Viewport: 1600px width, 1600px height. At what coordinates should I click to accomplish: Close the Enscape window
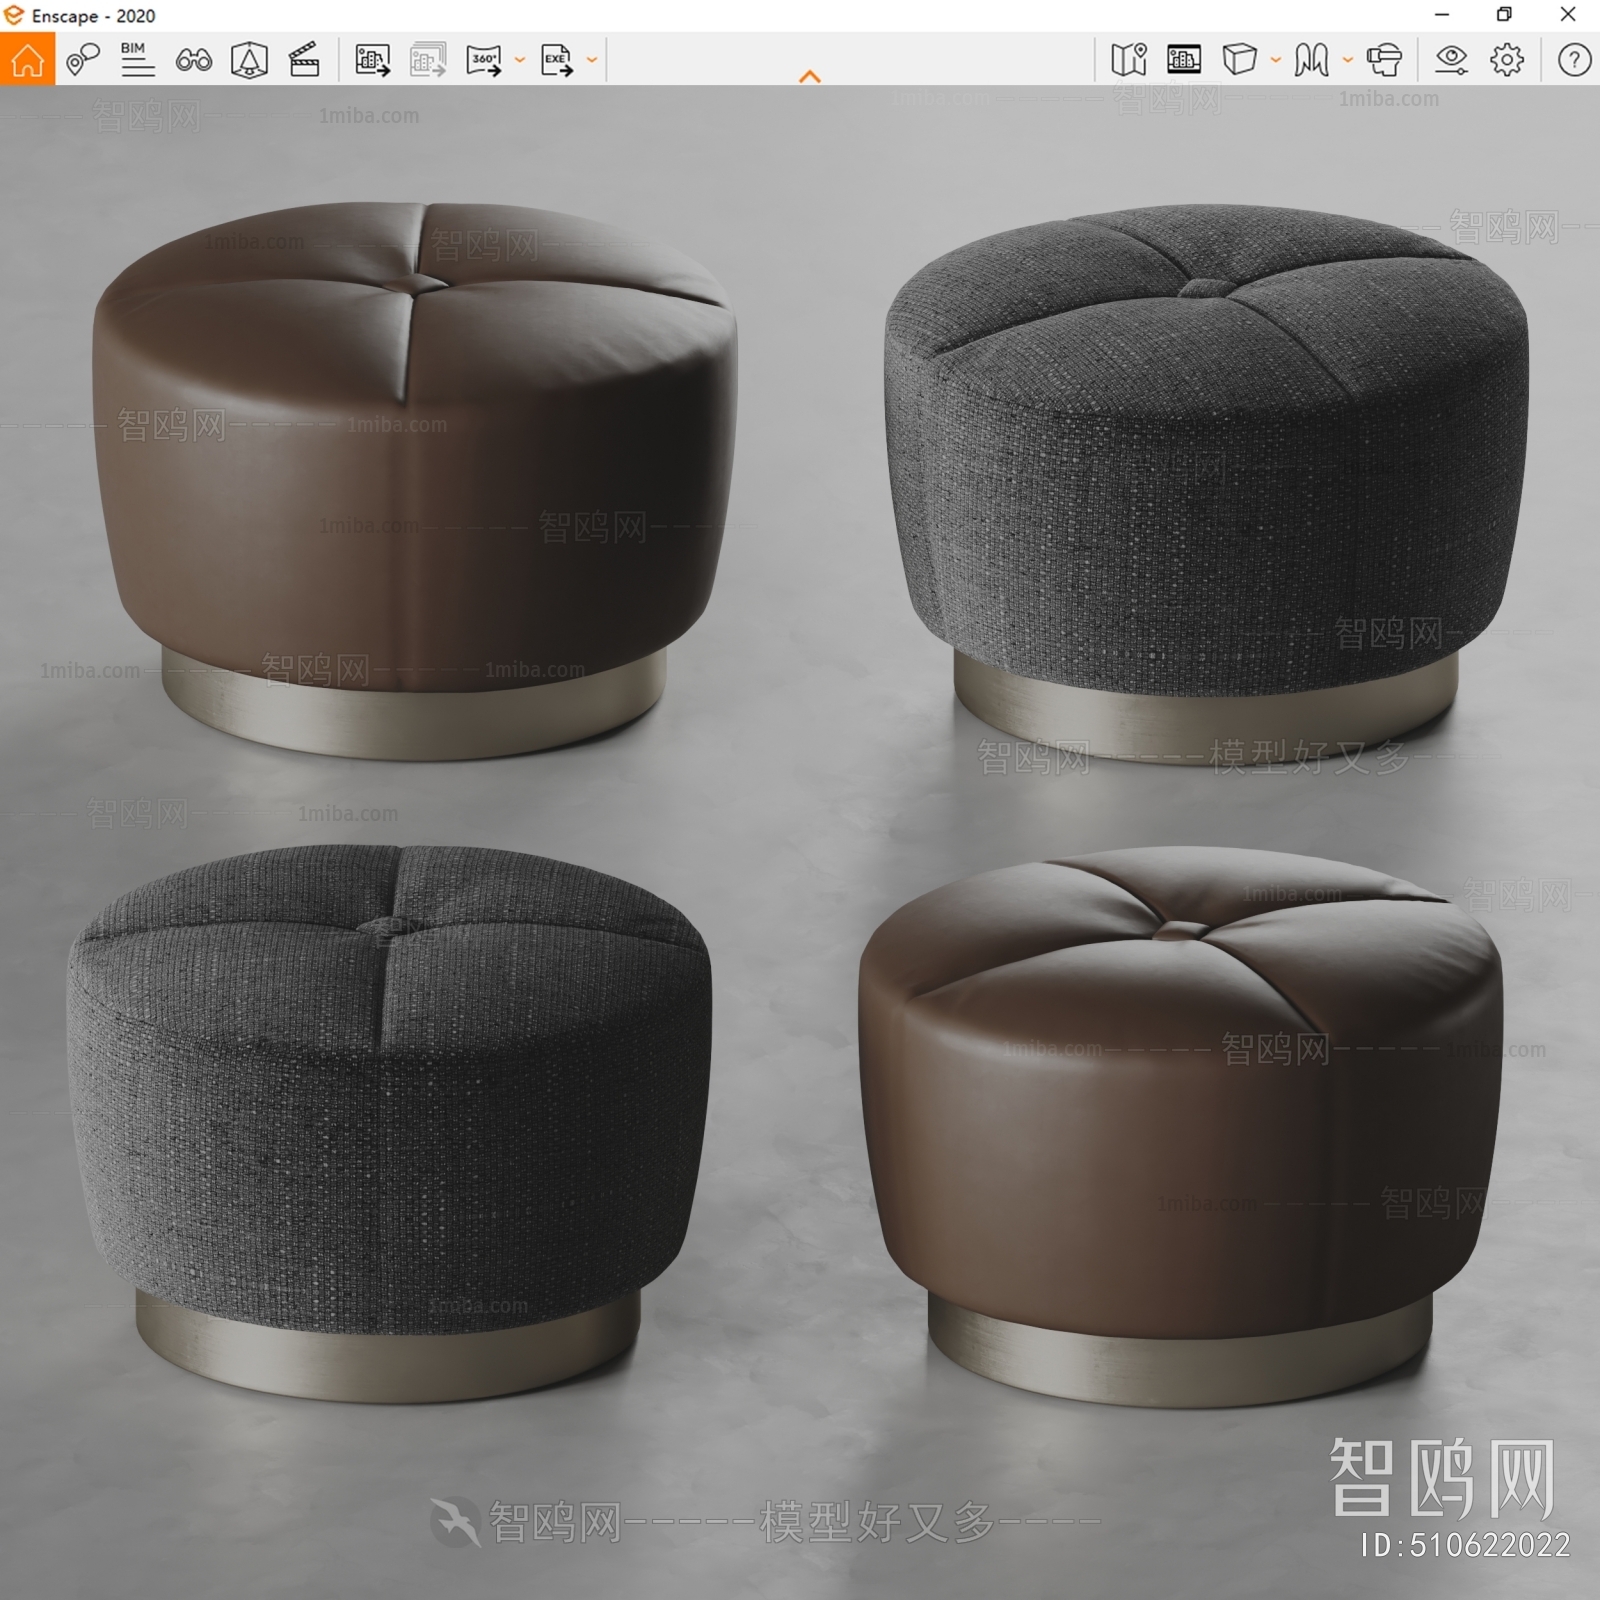coord(1568,15)
